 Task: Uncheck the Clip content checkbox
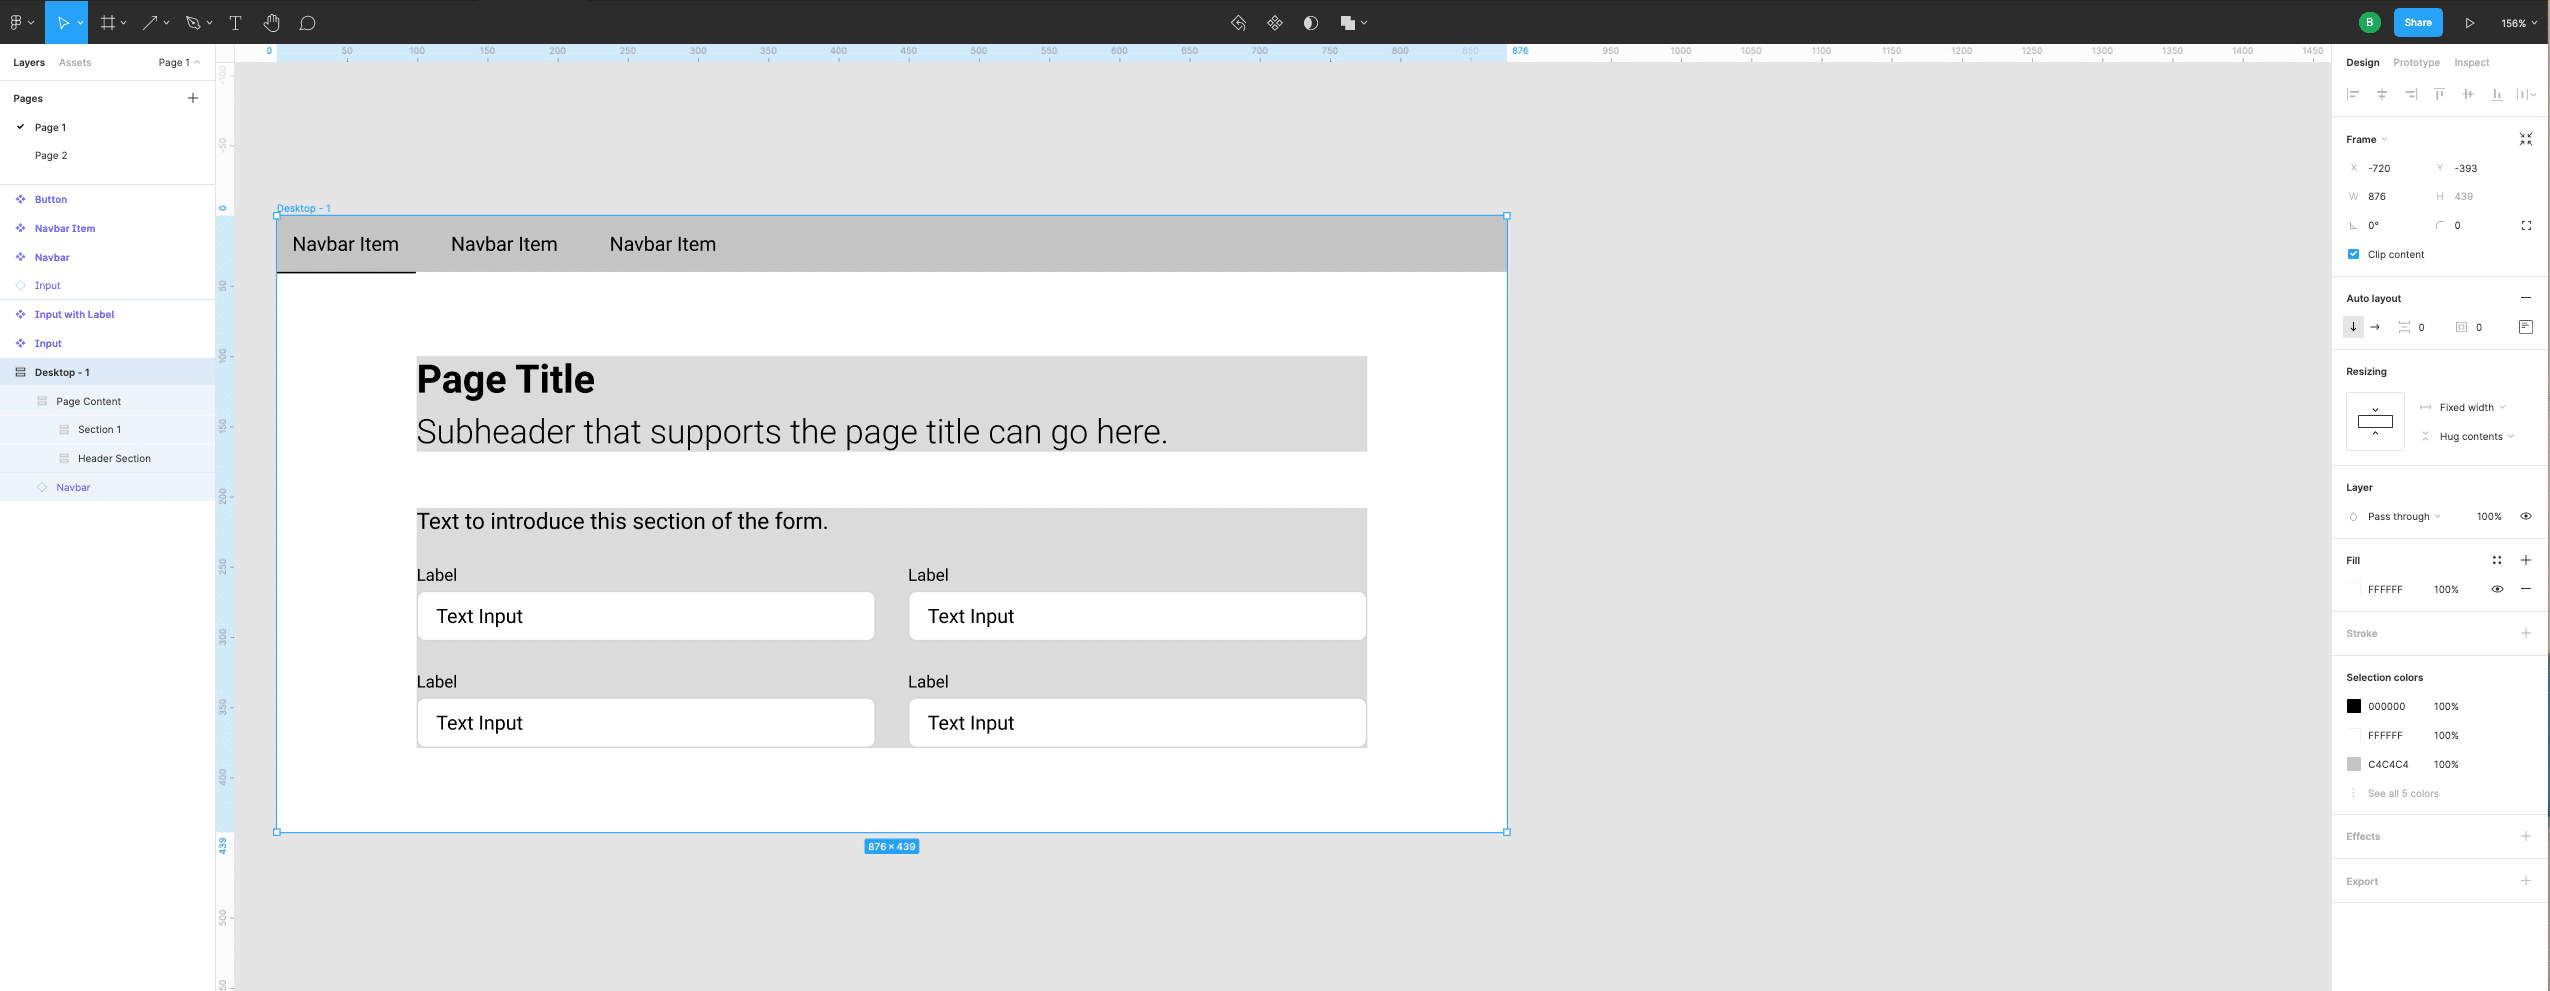click(x=2354, y=254)
